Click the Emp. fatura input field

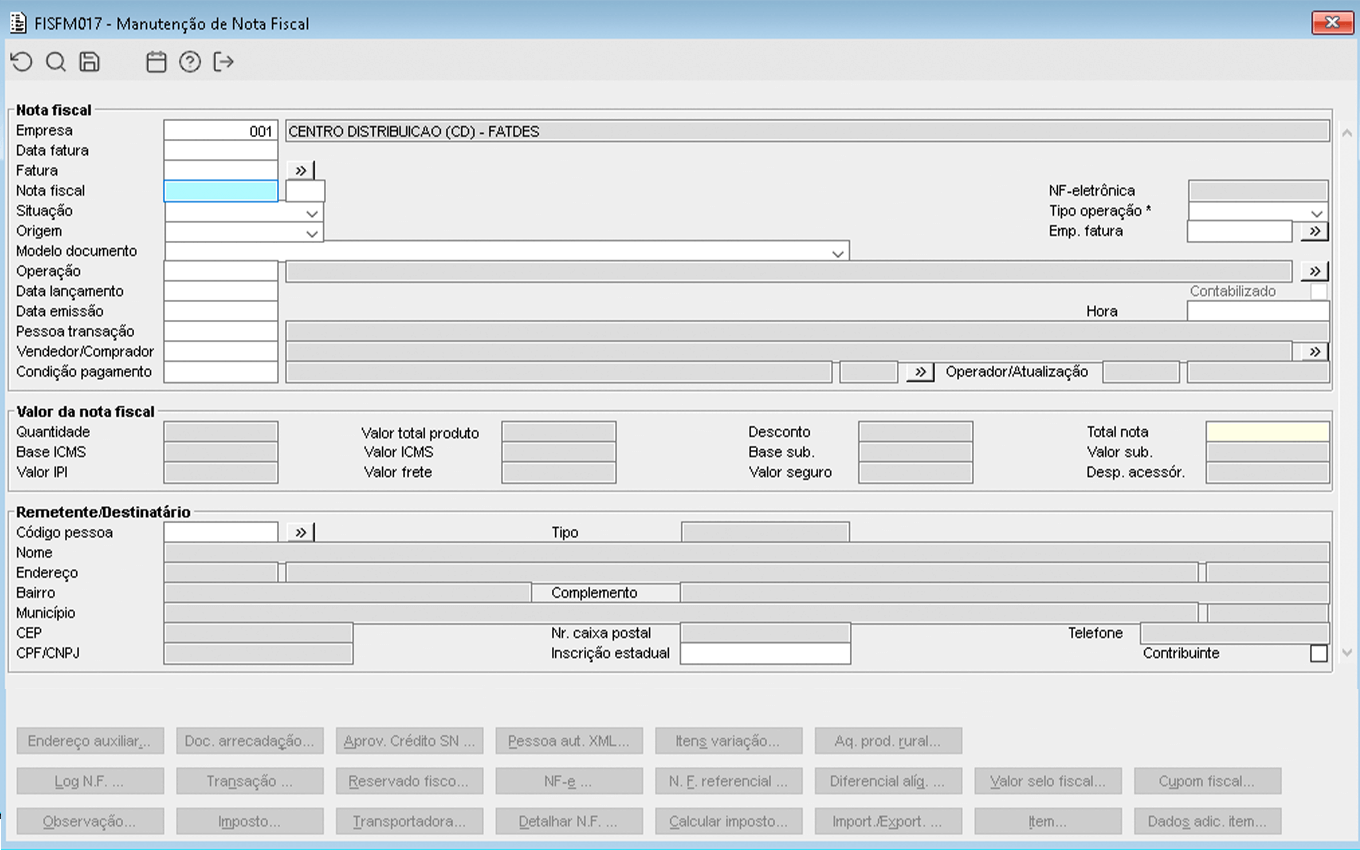[1240, 231]
